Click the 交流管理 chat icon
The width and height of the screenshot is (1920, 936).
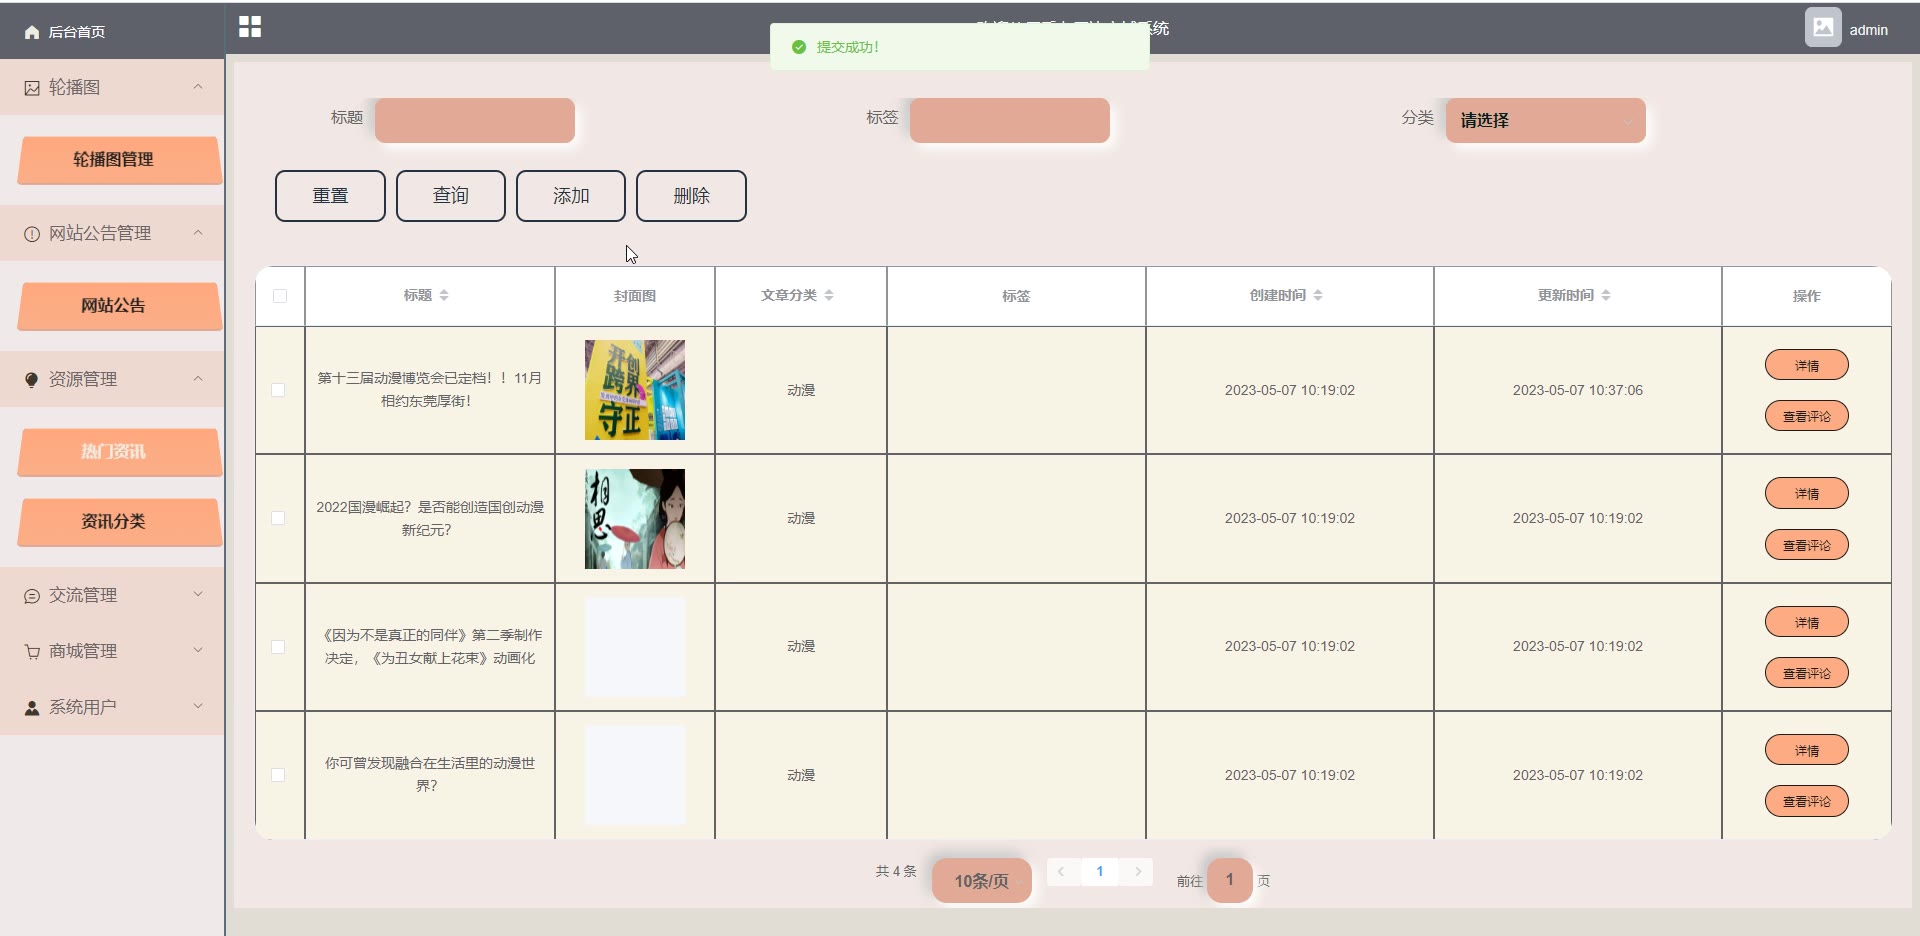pyautogui.click(x=32, y=596)
